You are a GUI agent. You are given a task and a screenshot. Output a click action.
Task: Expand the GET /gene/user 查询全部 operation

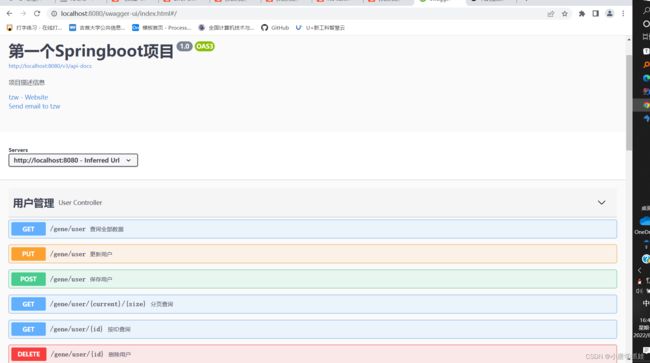[313, 229]
